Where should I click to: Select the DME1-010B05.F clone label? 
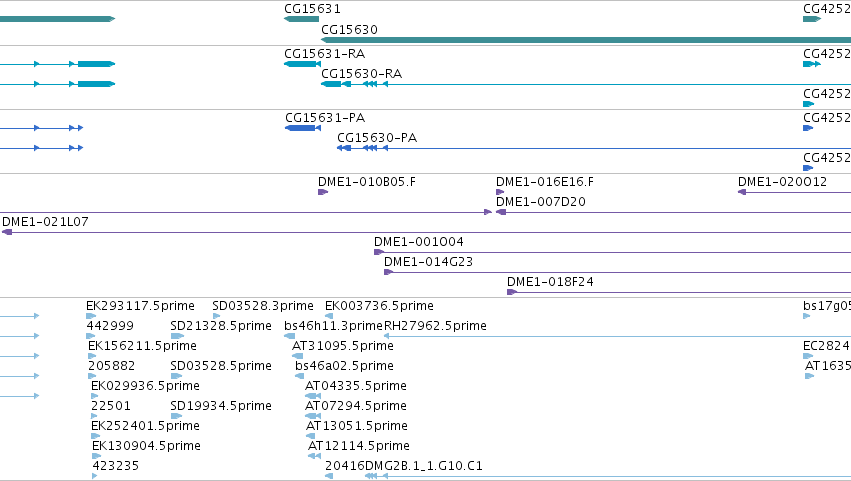point(367,182)
